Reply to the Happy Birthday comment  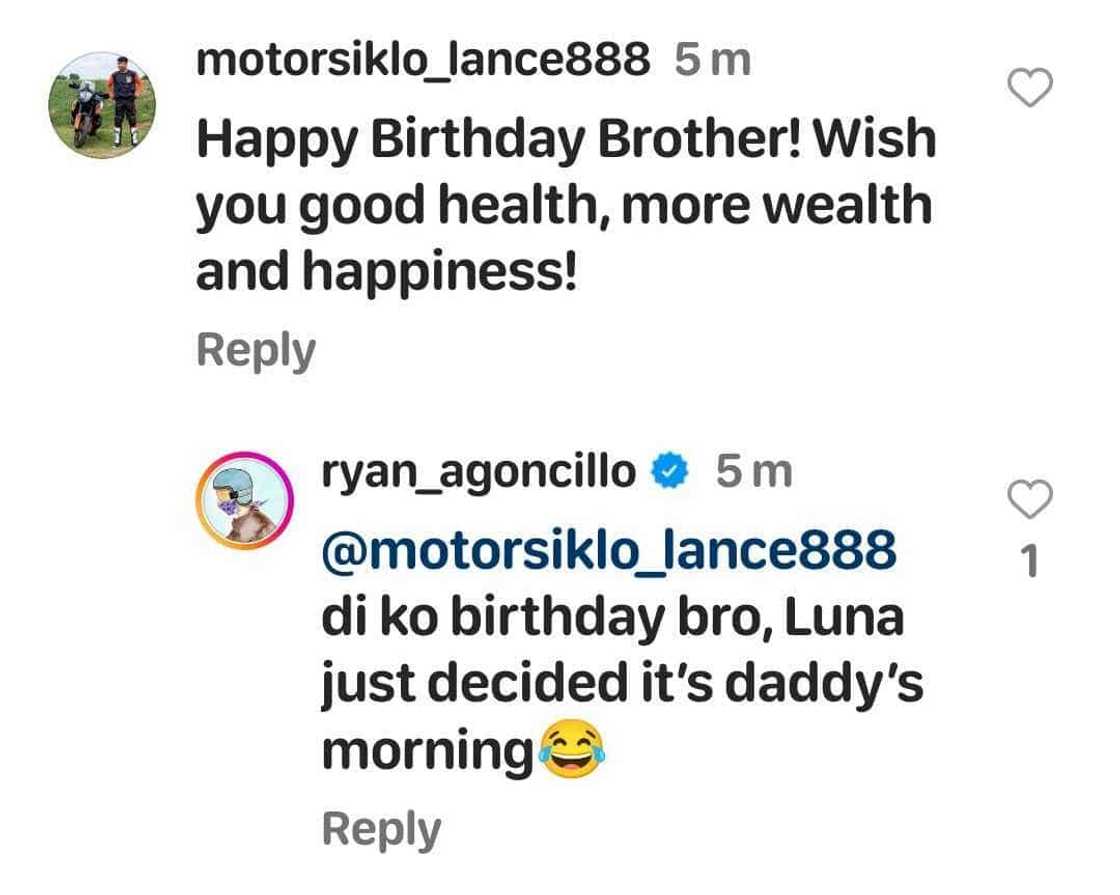pos(256,351)
